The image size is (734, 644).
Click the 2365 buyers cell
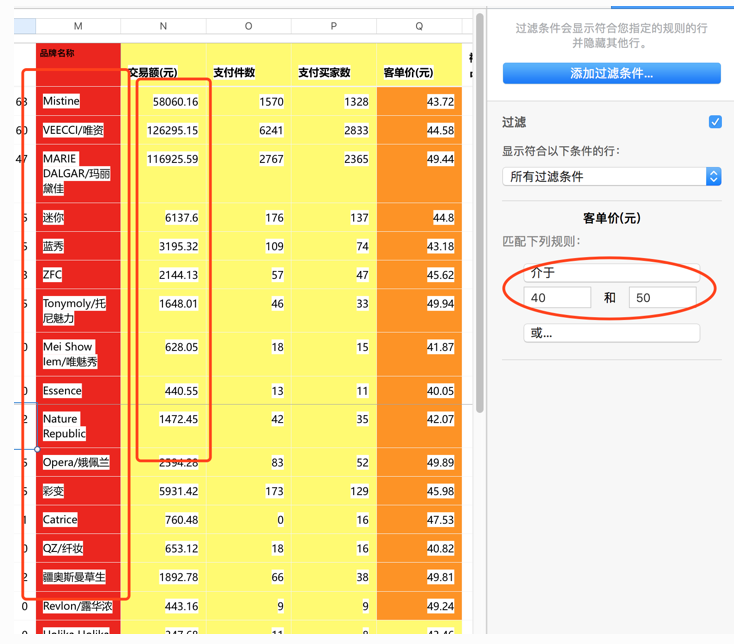tap(334, 174)
